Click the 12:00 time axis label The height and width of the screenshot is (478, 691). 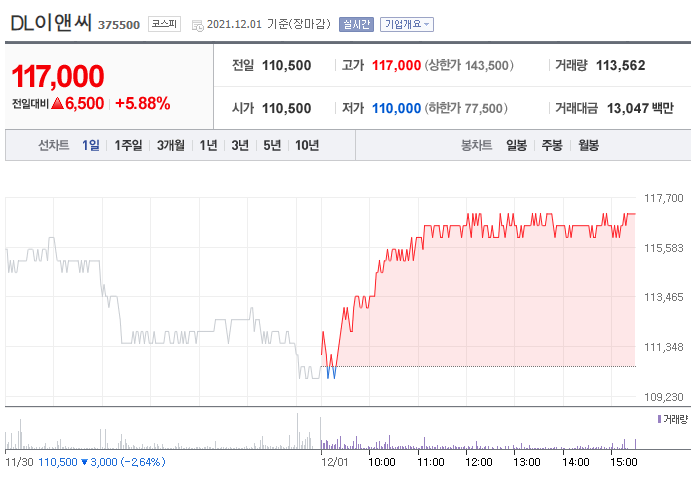[479, 462]
